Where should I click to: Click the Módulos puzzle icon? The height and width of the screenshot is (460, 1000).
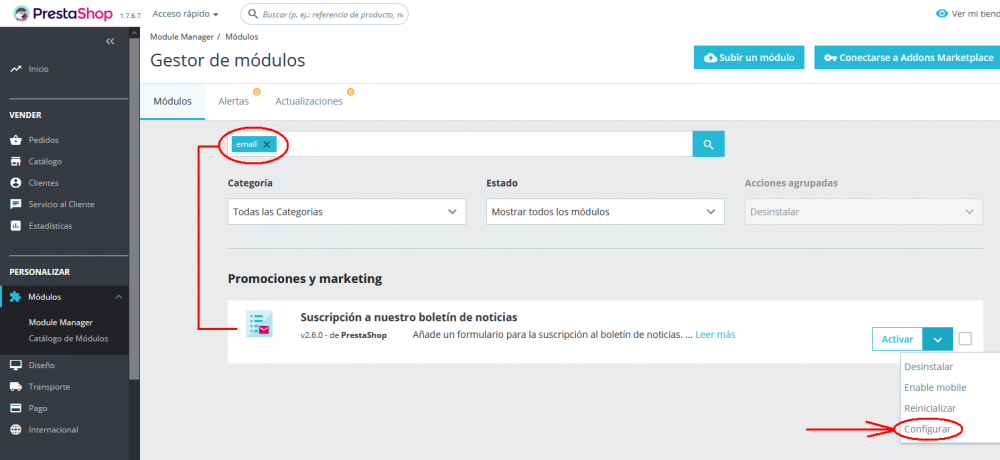[16, 297]
